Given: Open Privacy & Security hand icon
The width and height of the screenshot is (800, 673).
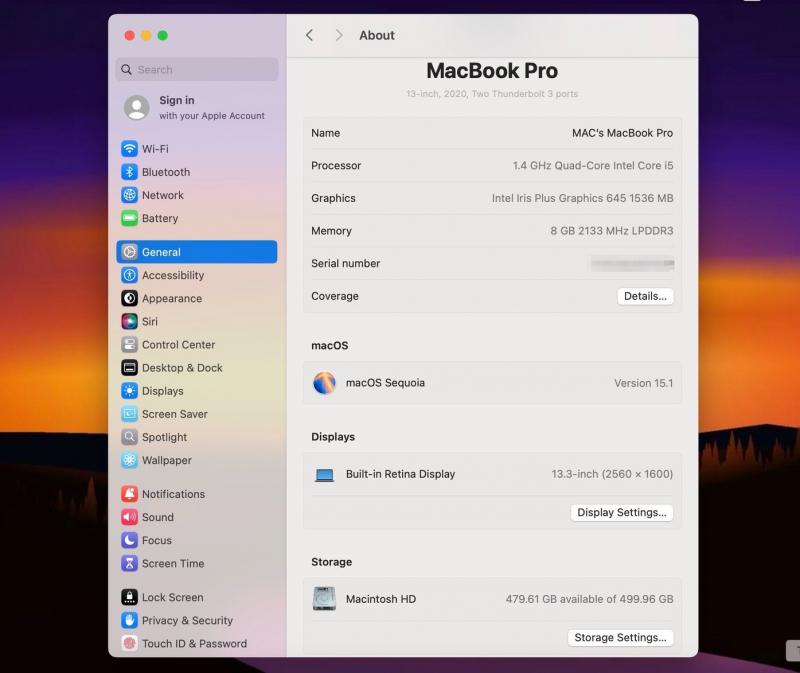Looking at the screenshot, I should 130,620.
